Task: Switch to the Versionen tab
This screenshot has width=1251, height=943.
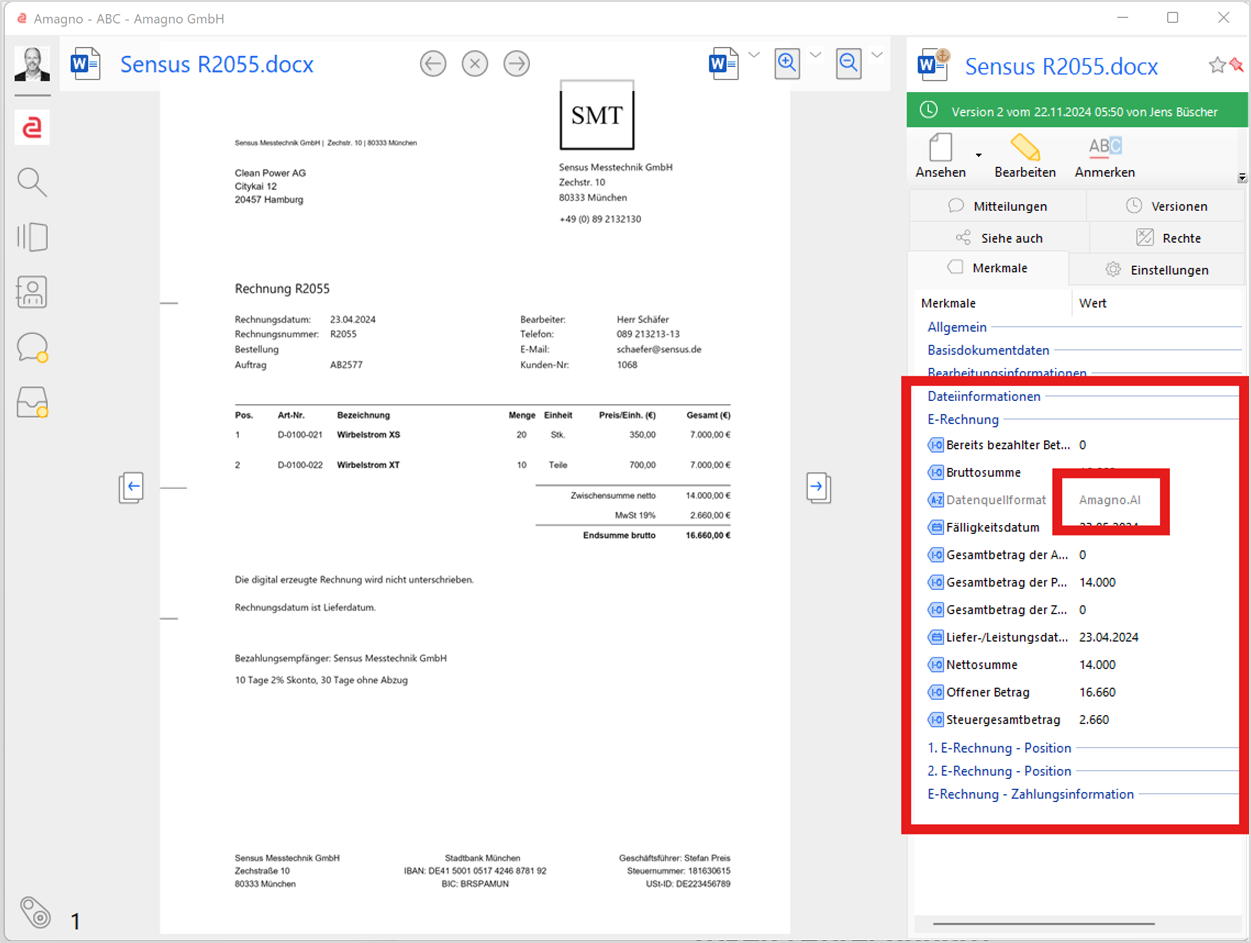Action: 1166,206
